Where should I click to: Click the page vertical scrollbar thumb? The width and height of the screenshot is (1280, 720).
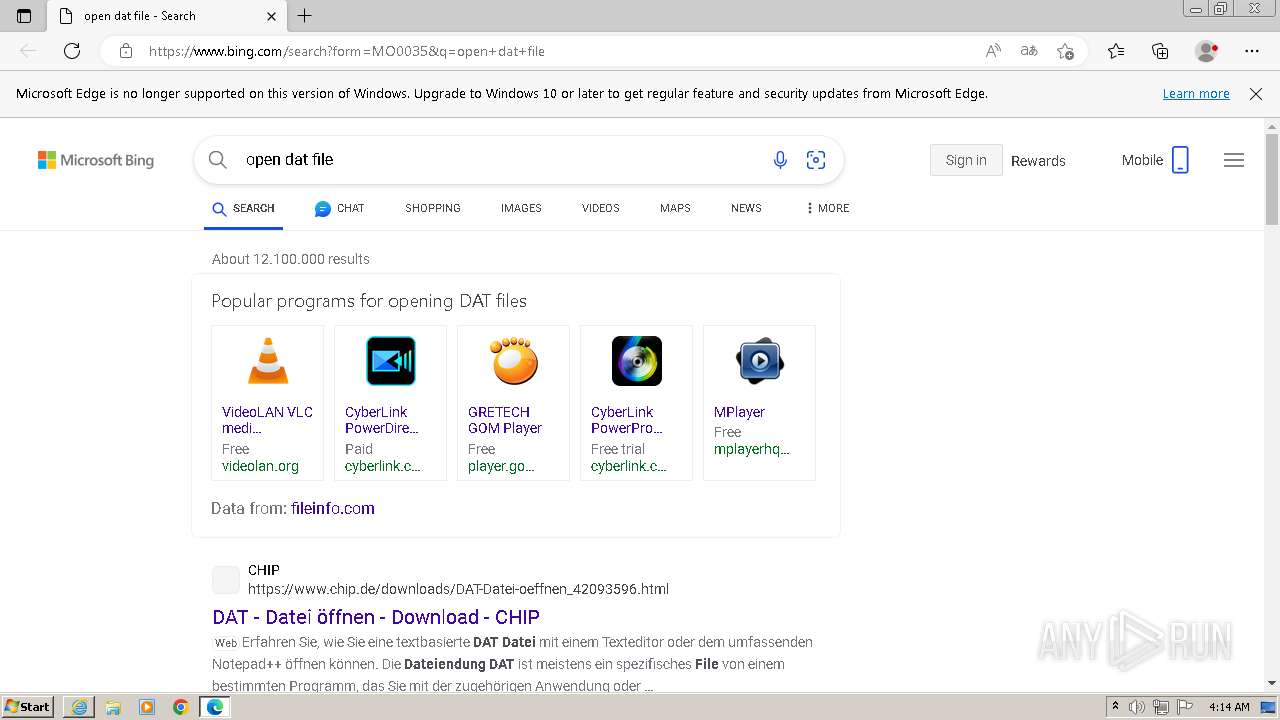pos(1272,178)
